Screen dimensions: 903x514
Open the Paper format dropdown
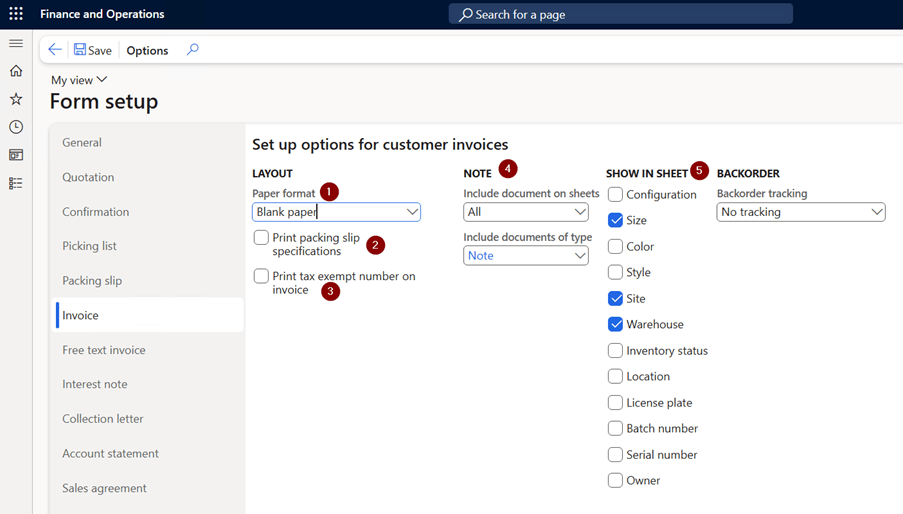coord(336,212)
